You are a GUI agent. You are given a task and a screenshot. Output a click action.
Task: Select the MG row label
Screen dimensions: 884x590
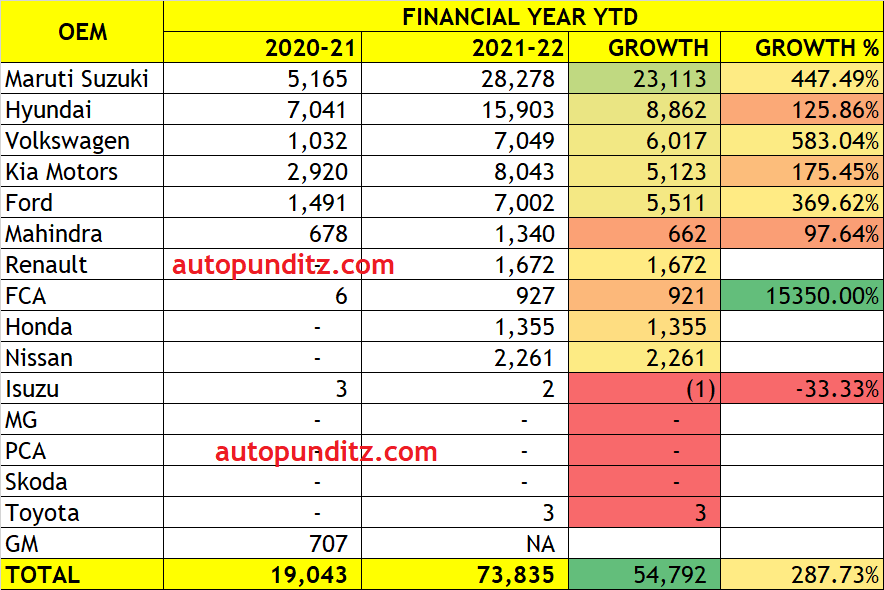click(x=82, y=419)
